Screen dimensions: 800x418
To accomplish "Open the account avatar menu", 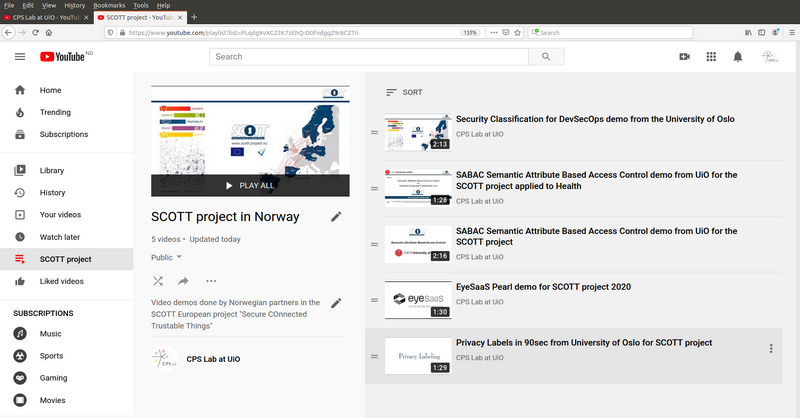I will pyautogui.click(x=770, y=57).
